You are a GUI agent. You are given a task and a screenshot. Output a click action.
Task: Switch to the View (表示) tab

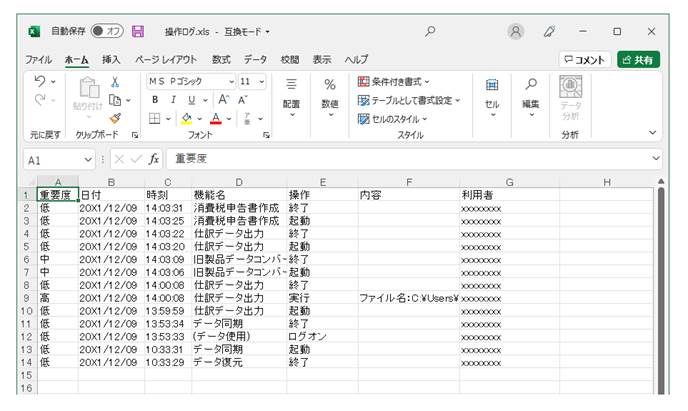[x=322, y=60]
